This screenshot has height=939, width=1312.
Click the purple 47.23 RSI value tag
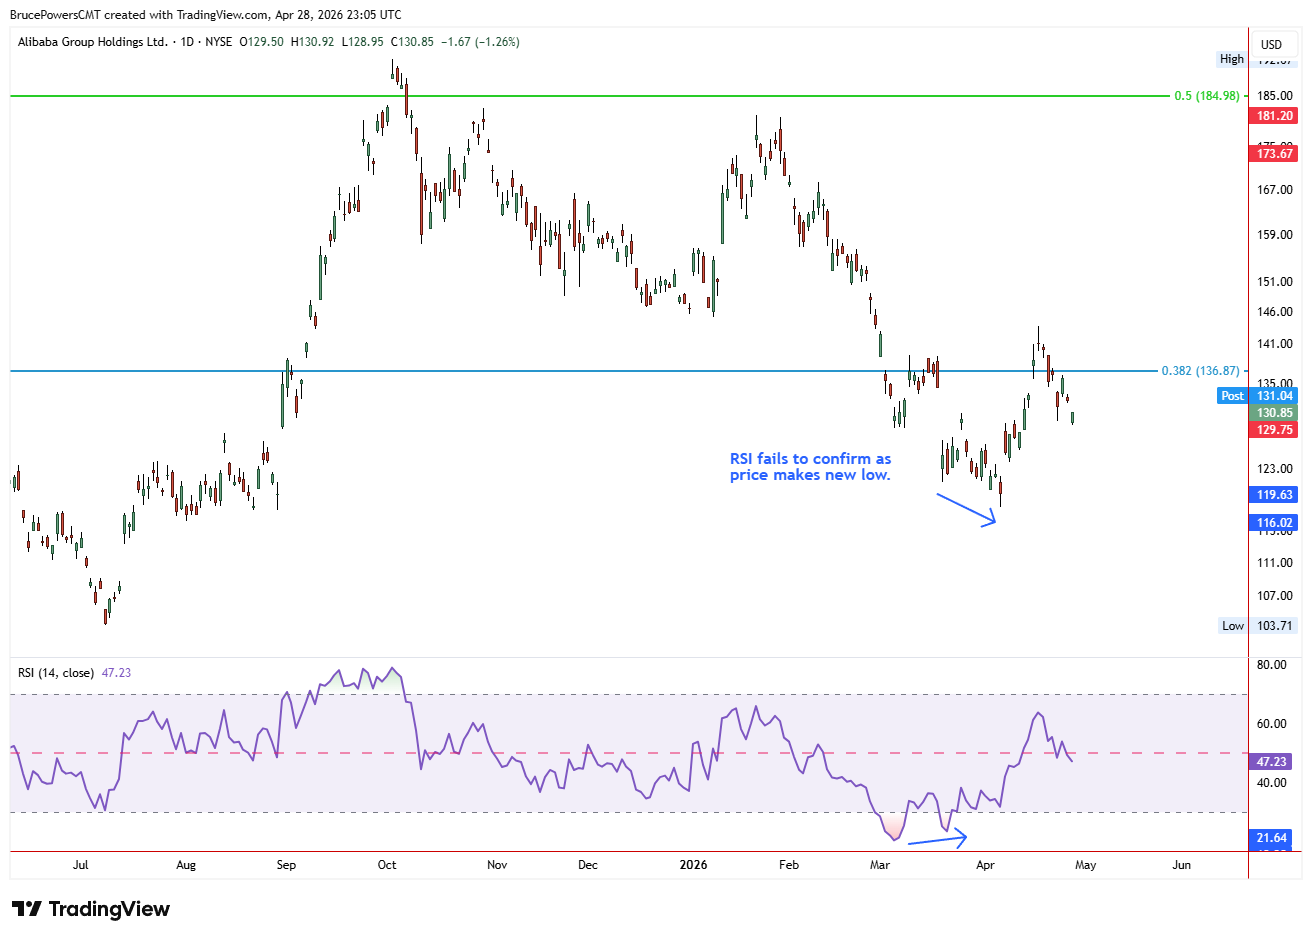(x=1272, y=762)
